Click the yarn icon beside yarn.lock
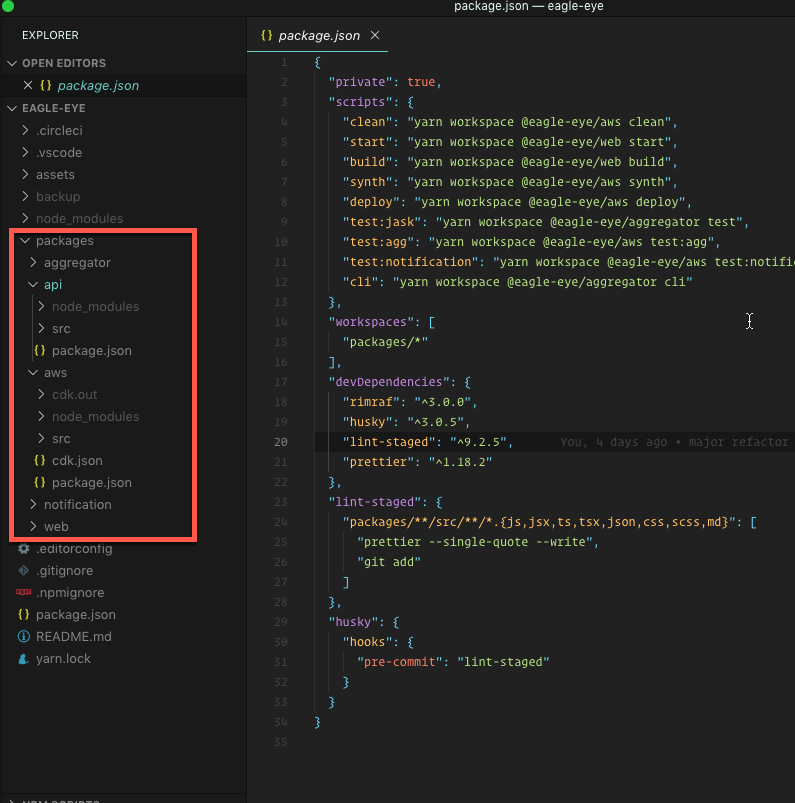 point(24,659)
